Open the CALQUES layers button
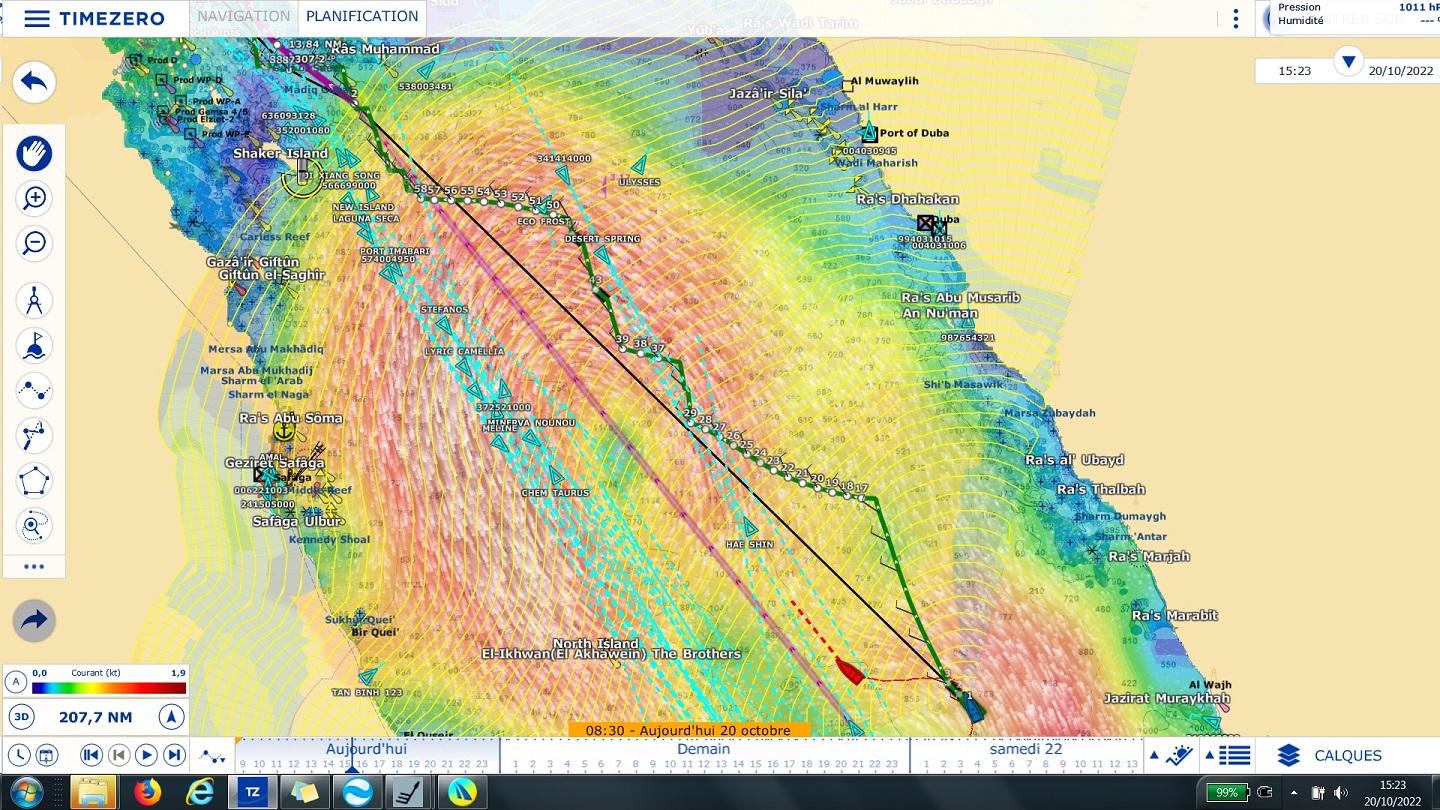The height and width of the screenshot is (810, 1440). [1330, 756]
